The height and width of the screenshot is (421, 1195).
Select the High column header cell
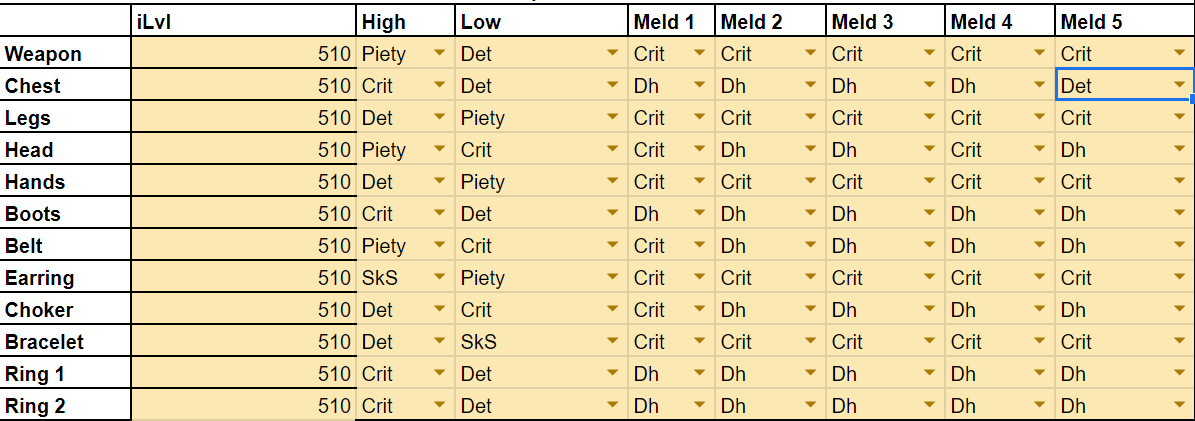coord(404,22)
